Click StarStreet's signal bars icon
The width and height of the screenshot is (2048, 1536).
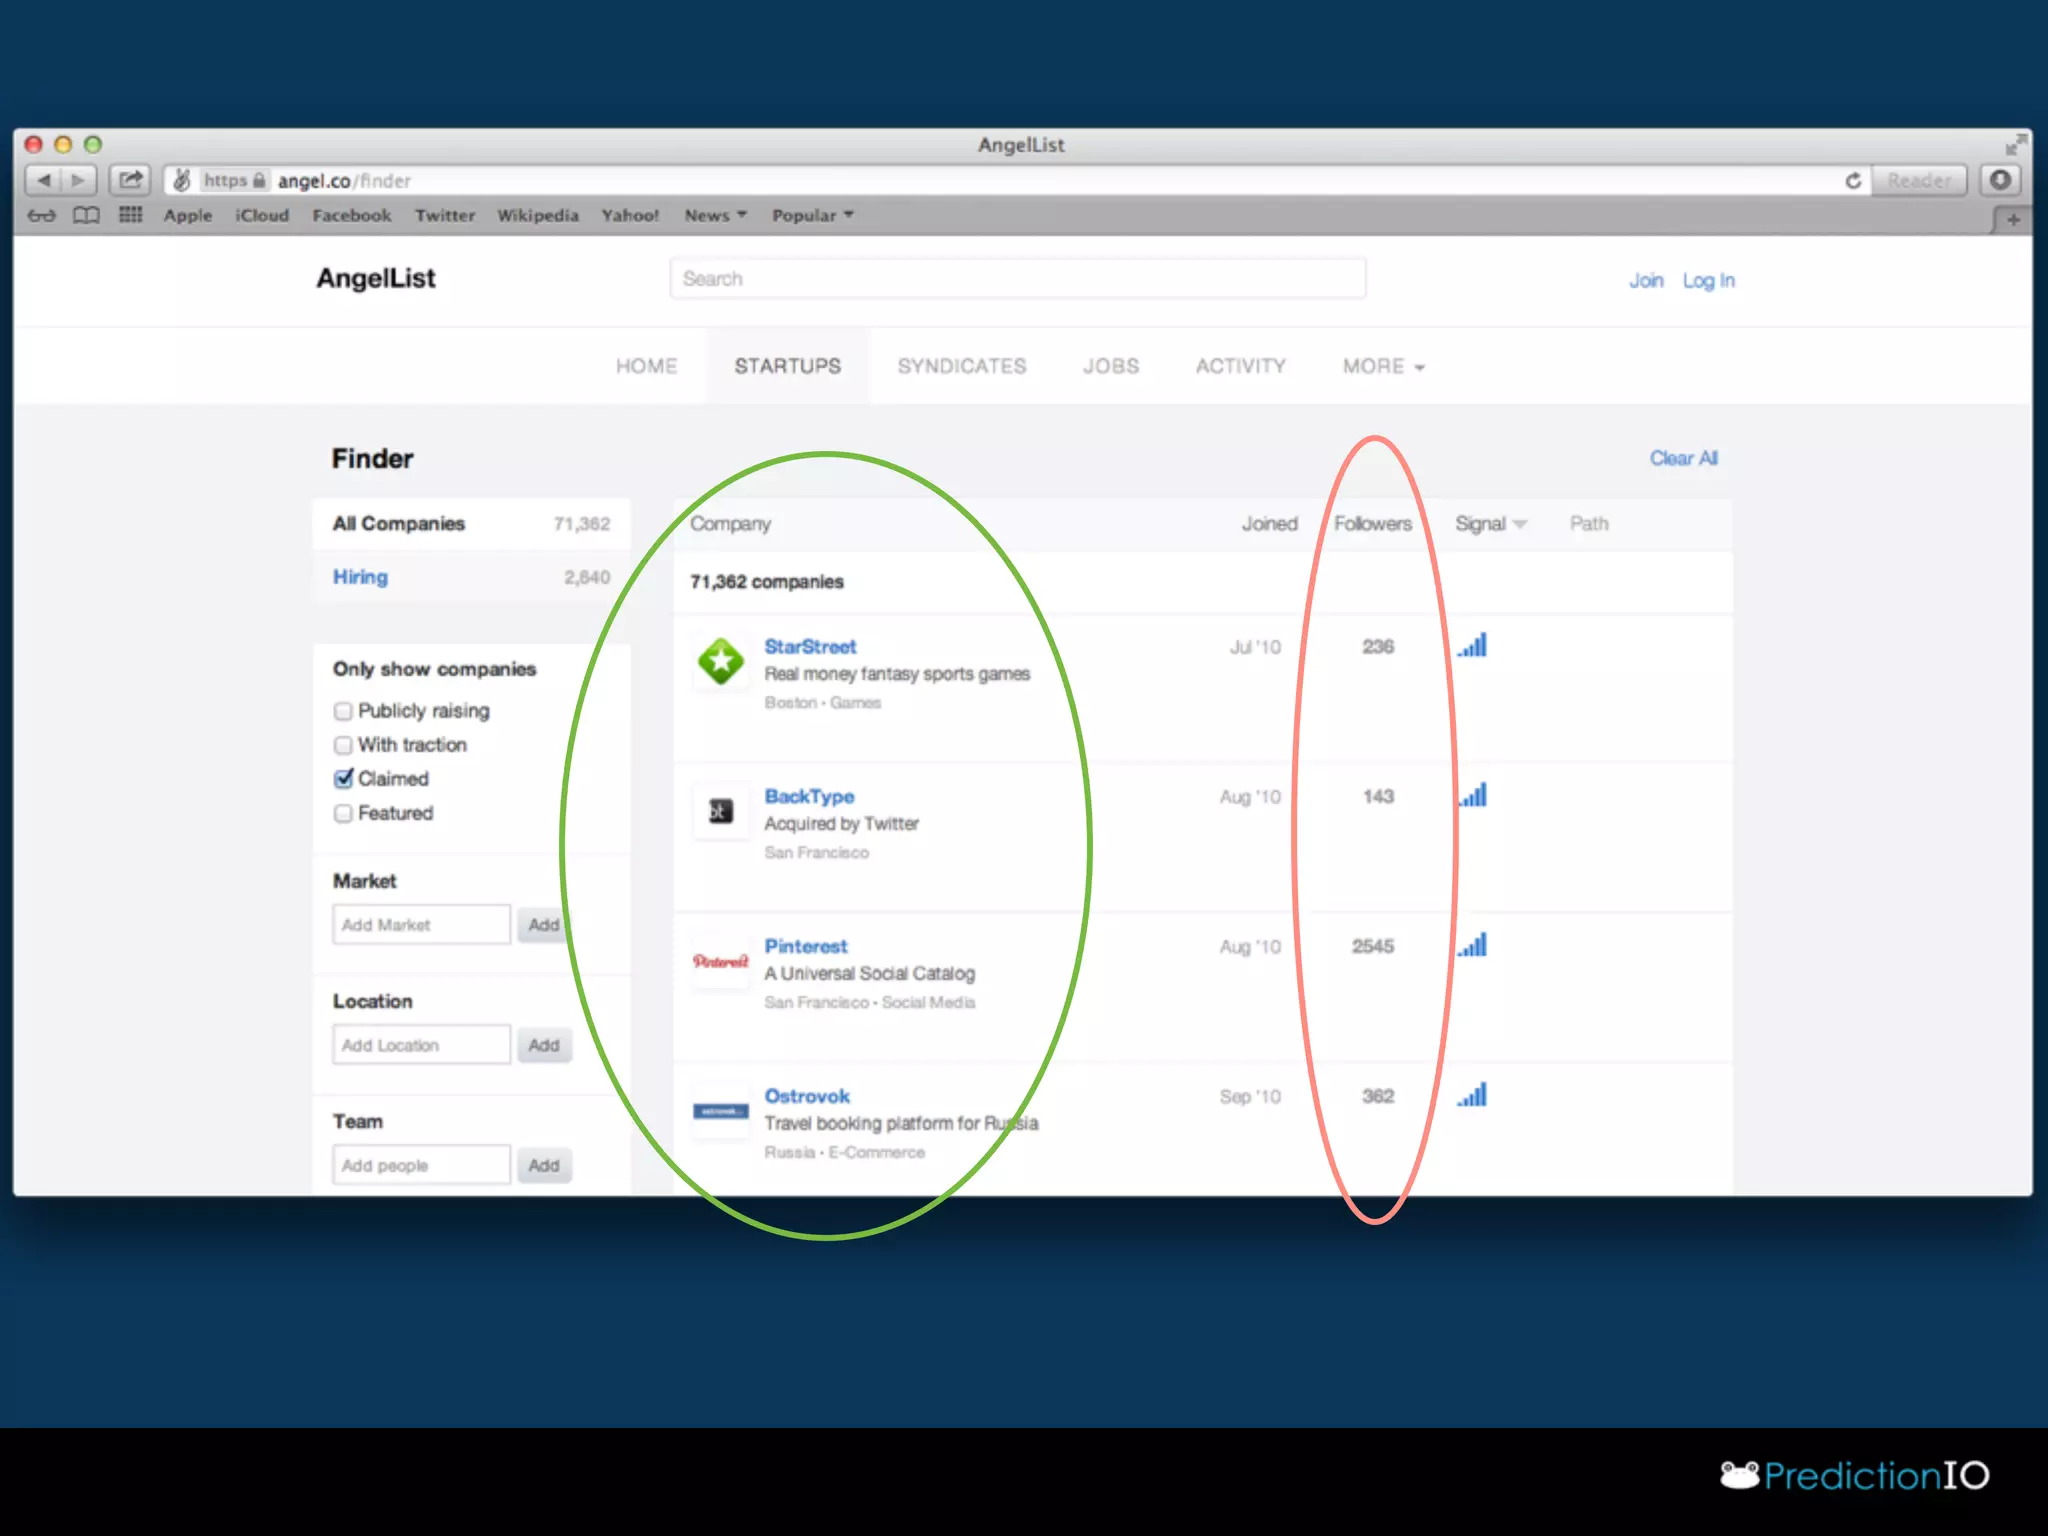(x=1473, y=645)
